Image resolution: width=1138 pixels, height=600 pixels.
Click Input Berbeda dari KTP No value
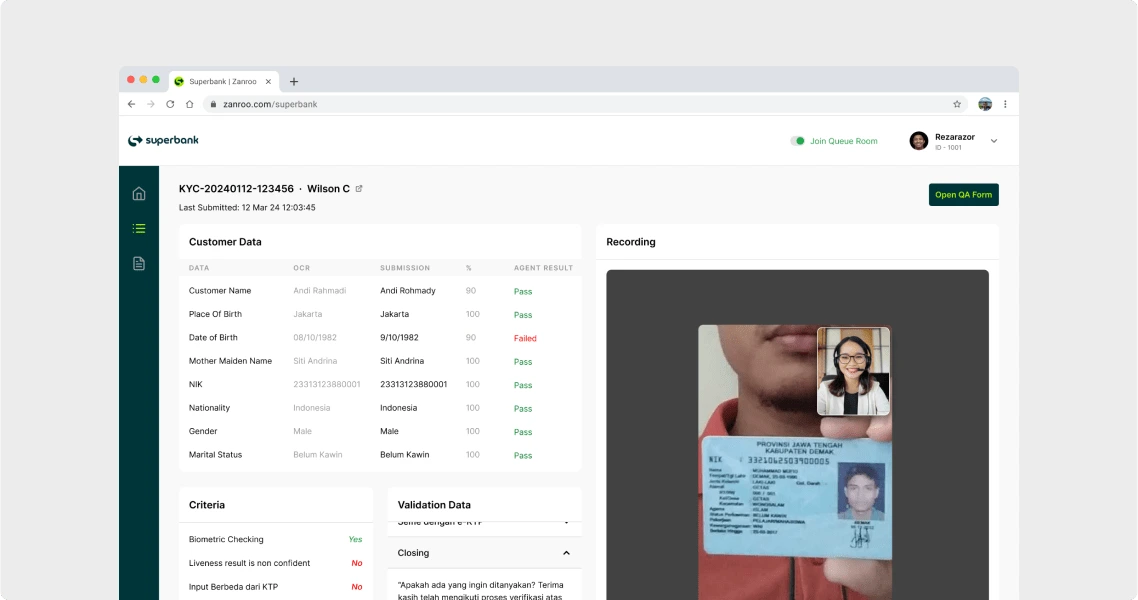coord(356,587)
